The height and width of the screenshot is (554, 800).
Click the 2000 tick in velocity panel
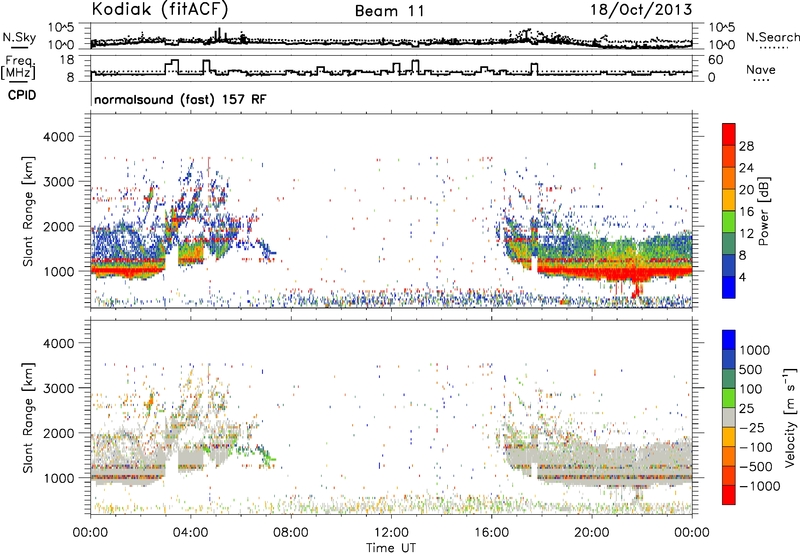[x=58, y=433]
